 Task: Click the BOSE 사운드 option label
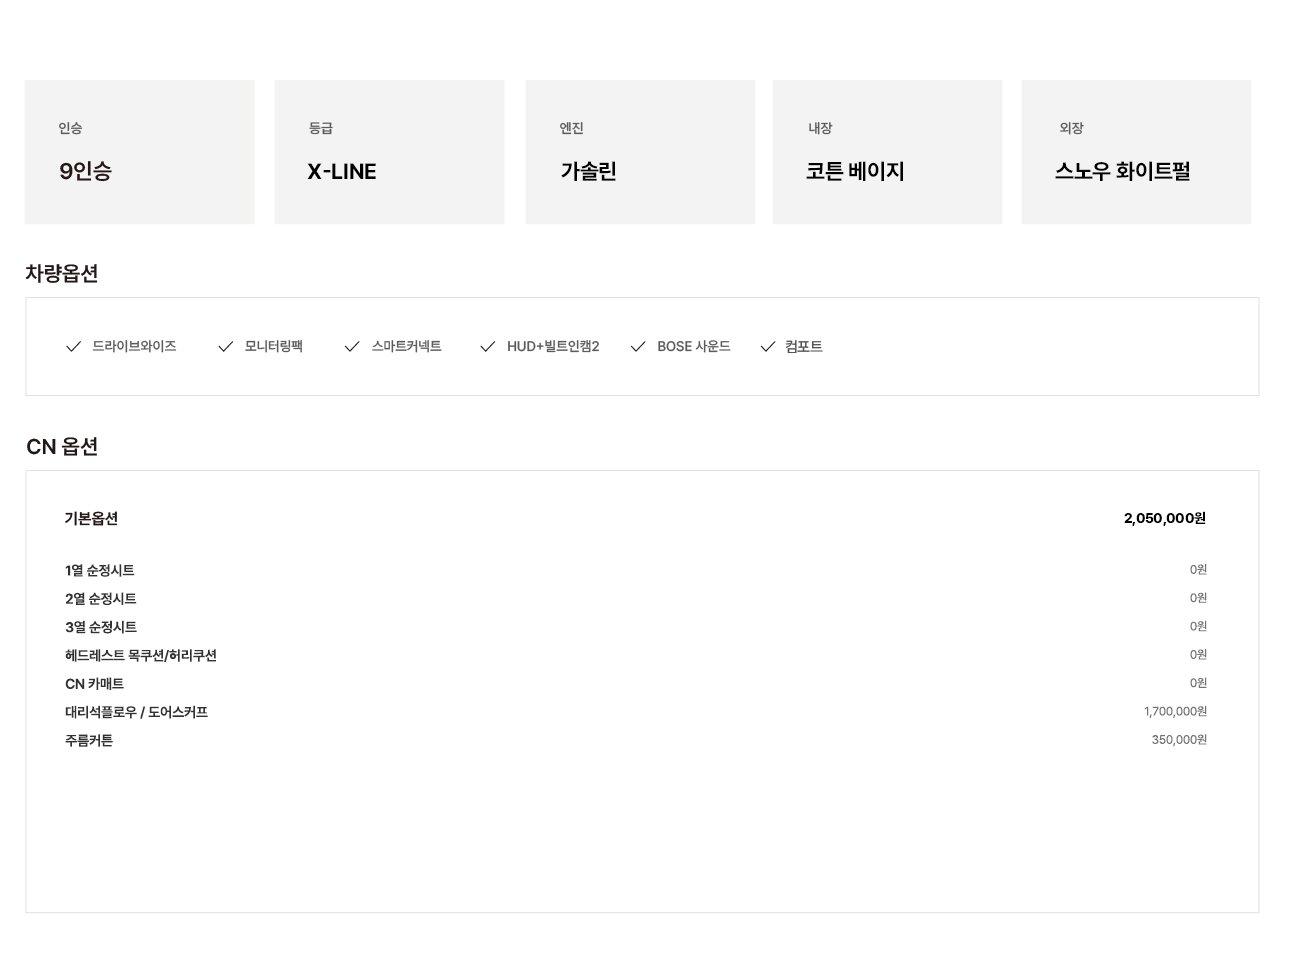(x=694, y=346)
